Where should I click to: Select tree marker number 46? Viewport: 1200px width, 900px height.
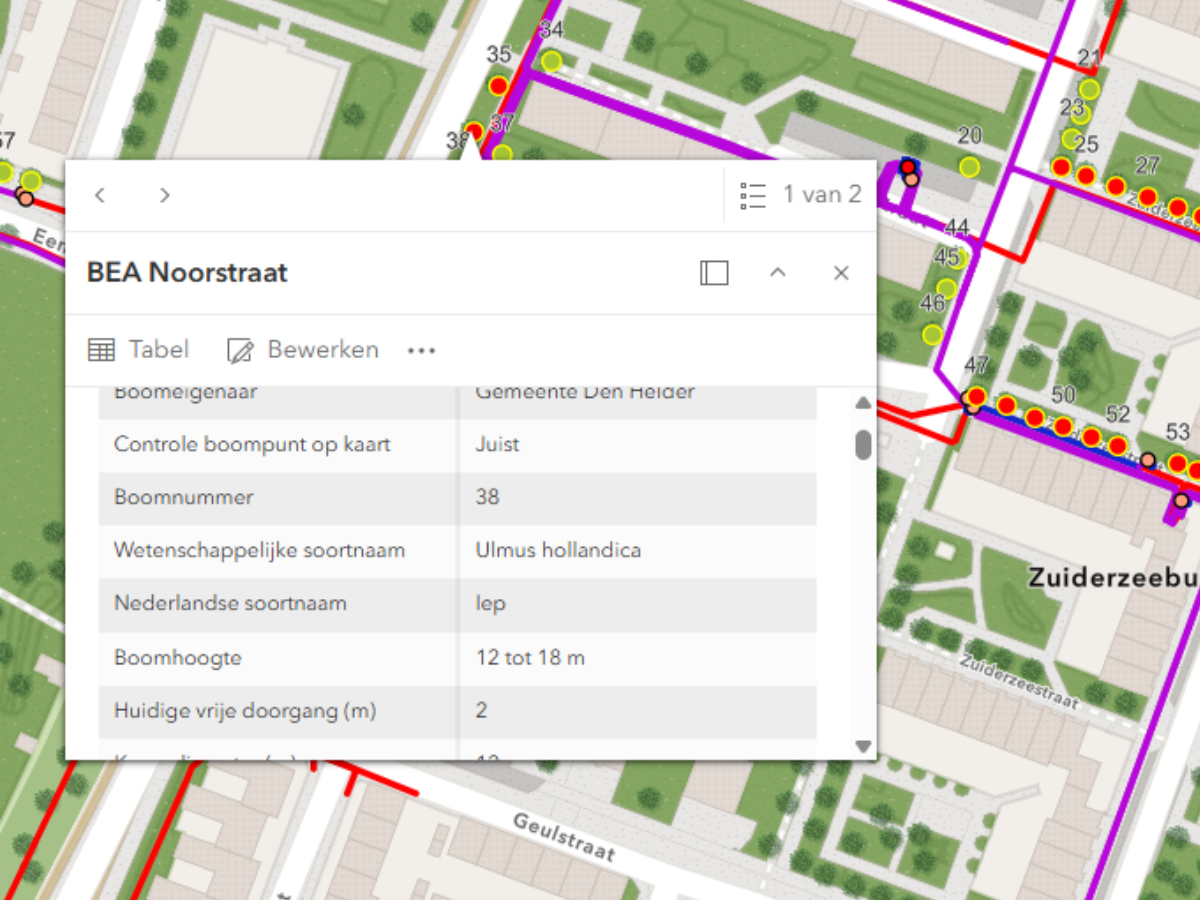coord(933,334)
